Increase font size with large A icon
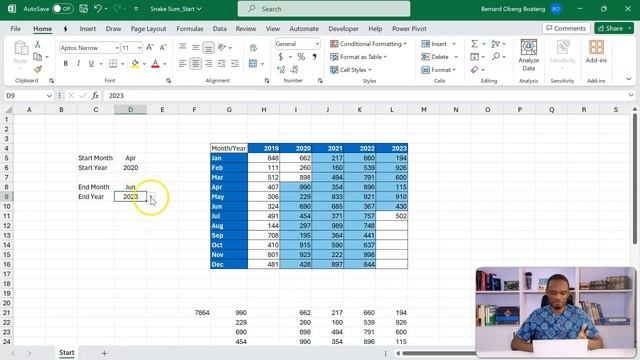The image size is (640, 360). click(x=150, y=48)
